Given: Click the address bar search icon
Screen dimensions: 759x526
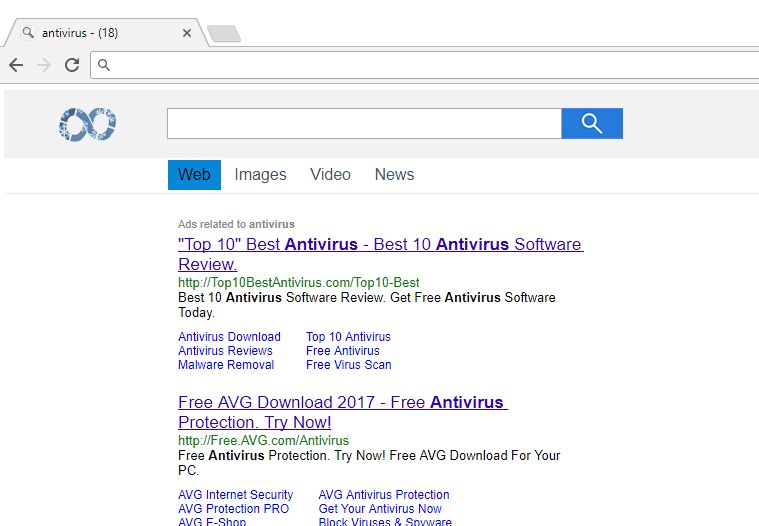Looking at the screenshot, I should (104, 66).
